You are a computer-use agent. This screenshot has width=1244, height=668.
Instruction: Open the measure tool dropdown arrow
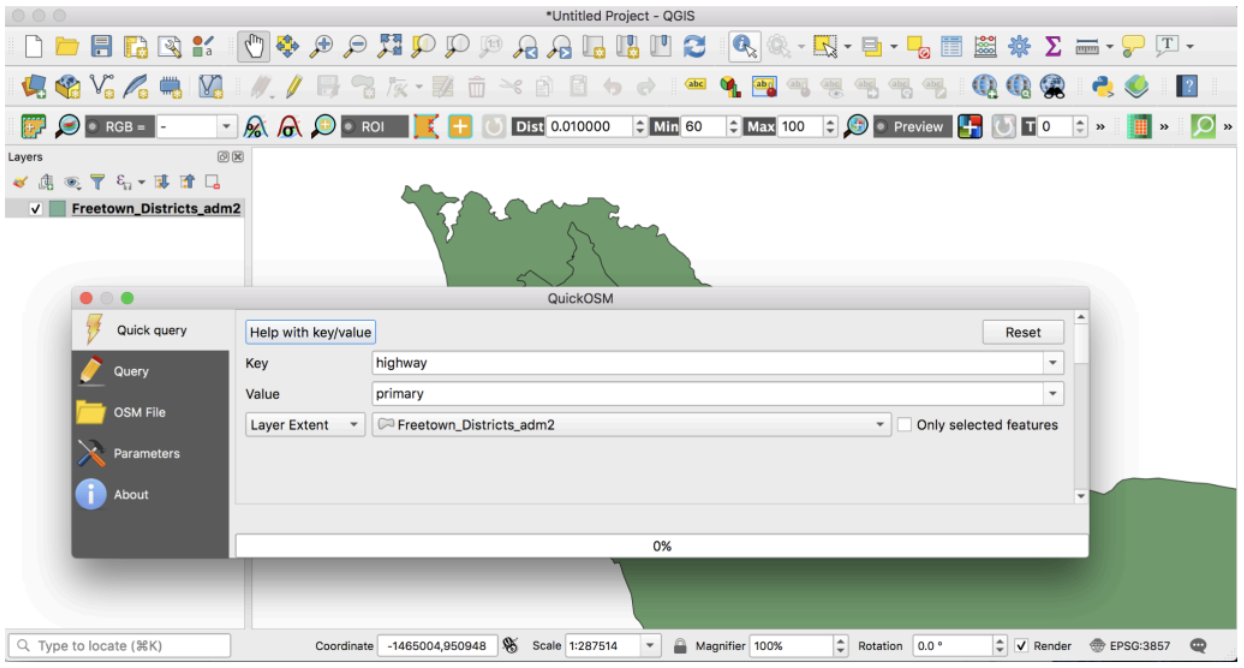[x=1110, y=46]
